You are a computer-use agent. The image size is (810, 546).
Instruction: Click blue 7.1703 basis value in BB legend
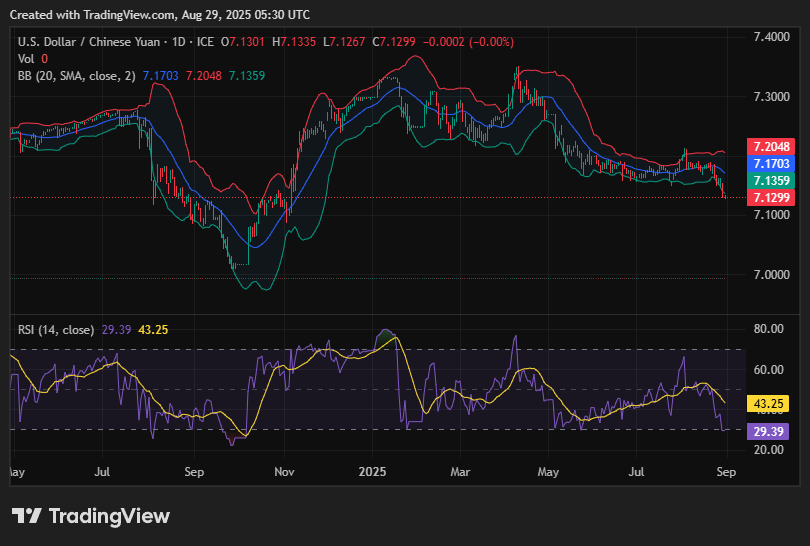click(x=161, y=76)
